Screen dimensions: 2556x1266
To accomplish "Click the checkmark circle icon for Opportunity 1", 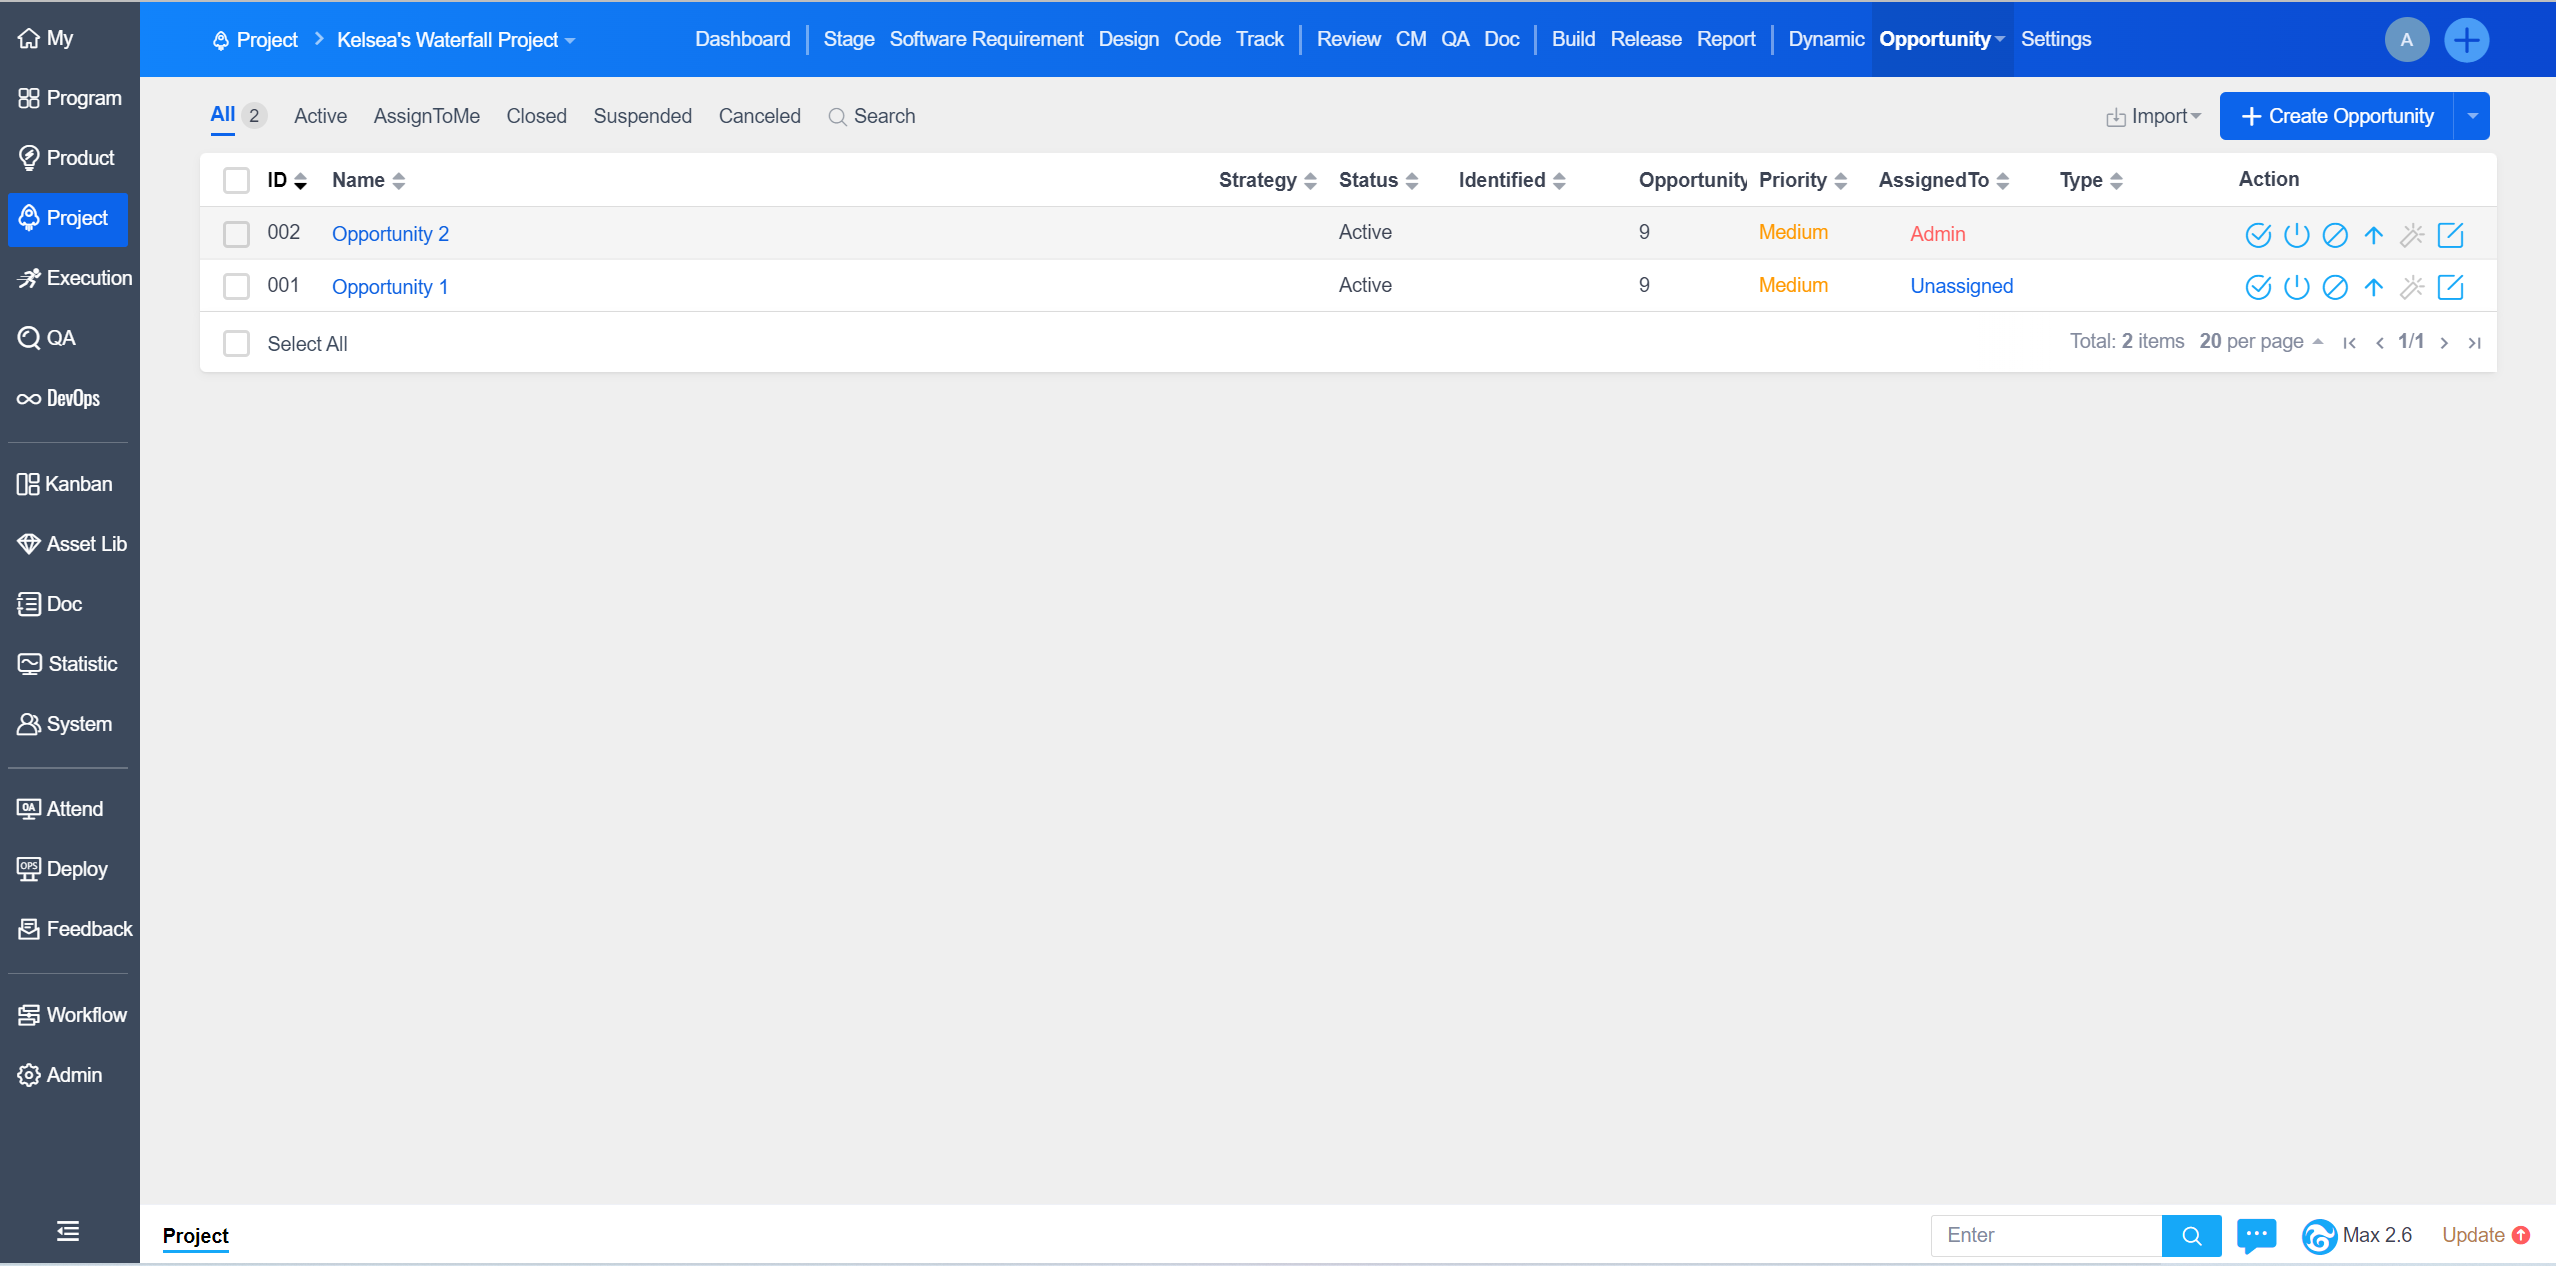I will click(2258, 288).
